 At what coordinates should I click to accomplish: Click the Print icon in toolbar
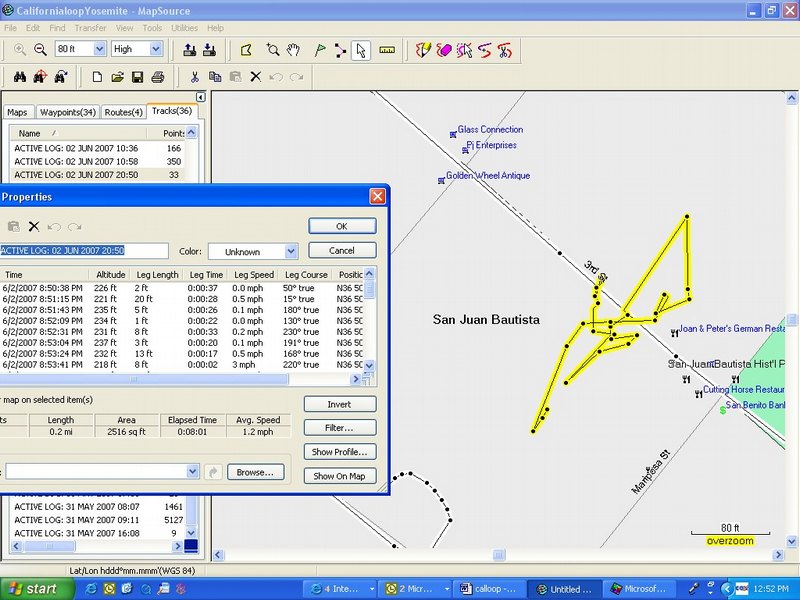159,77
